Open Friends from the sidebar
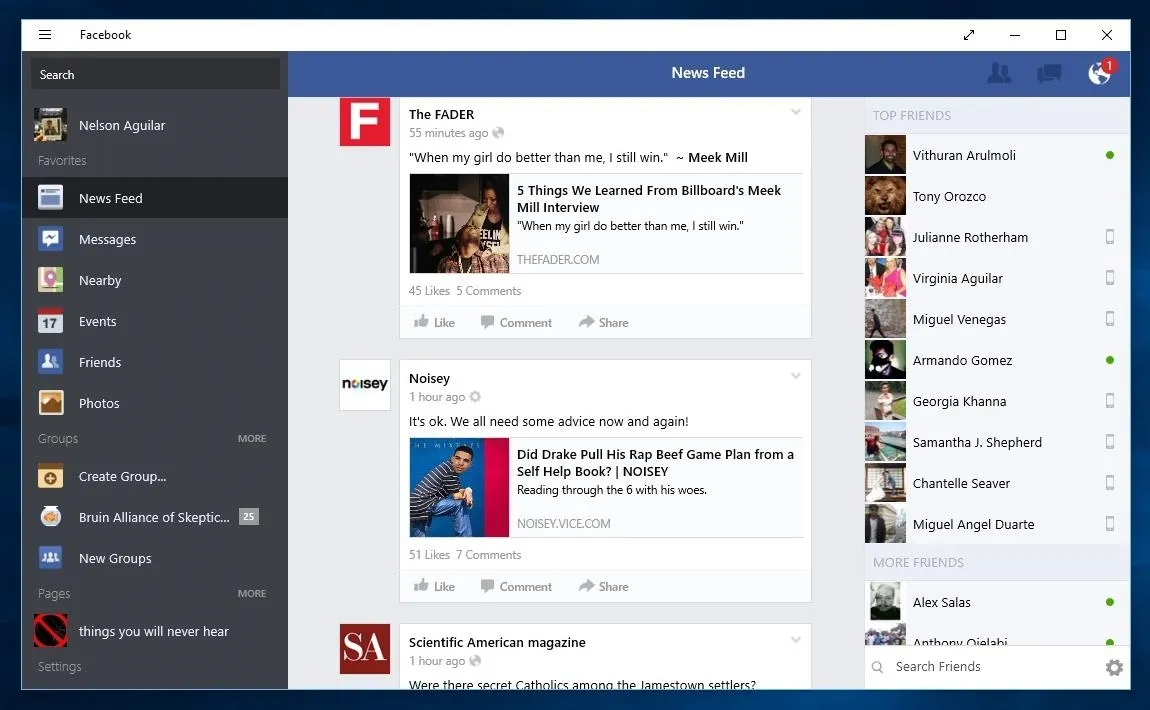Screen dimensions: 1150x710 pyautogui.click(x=155, y=362)
